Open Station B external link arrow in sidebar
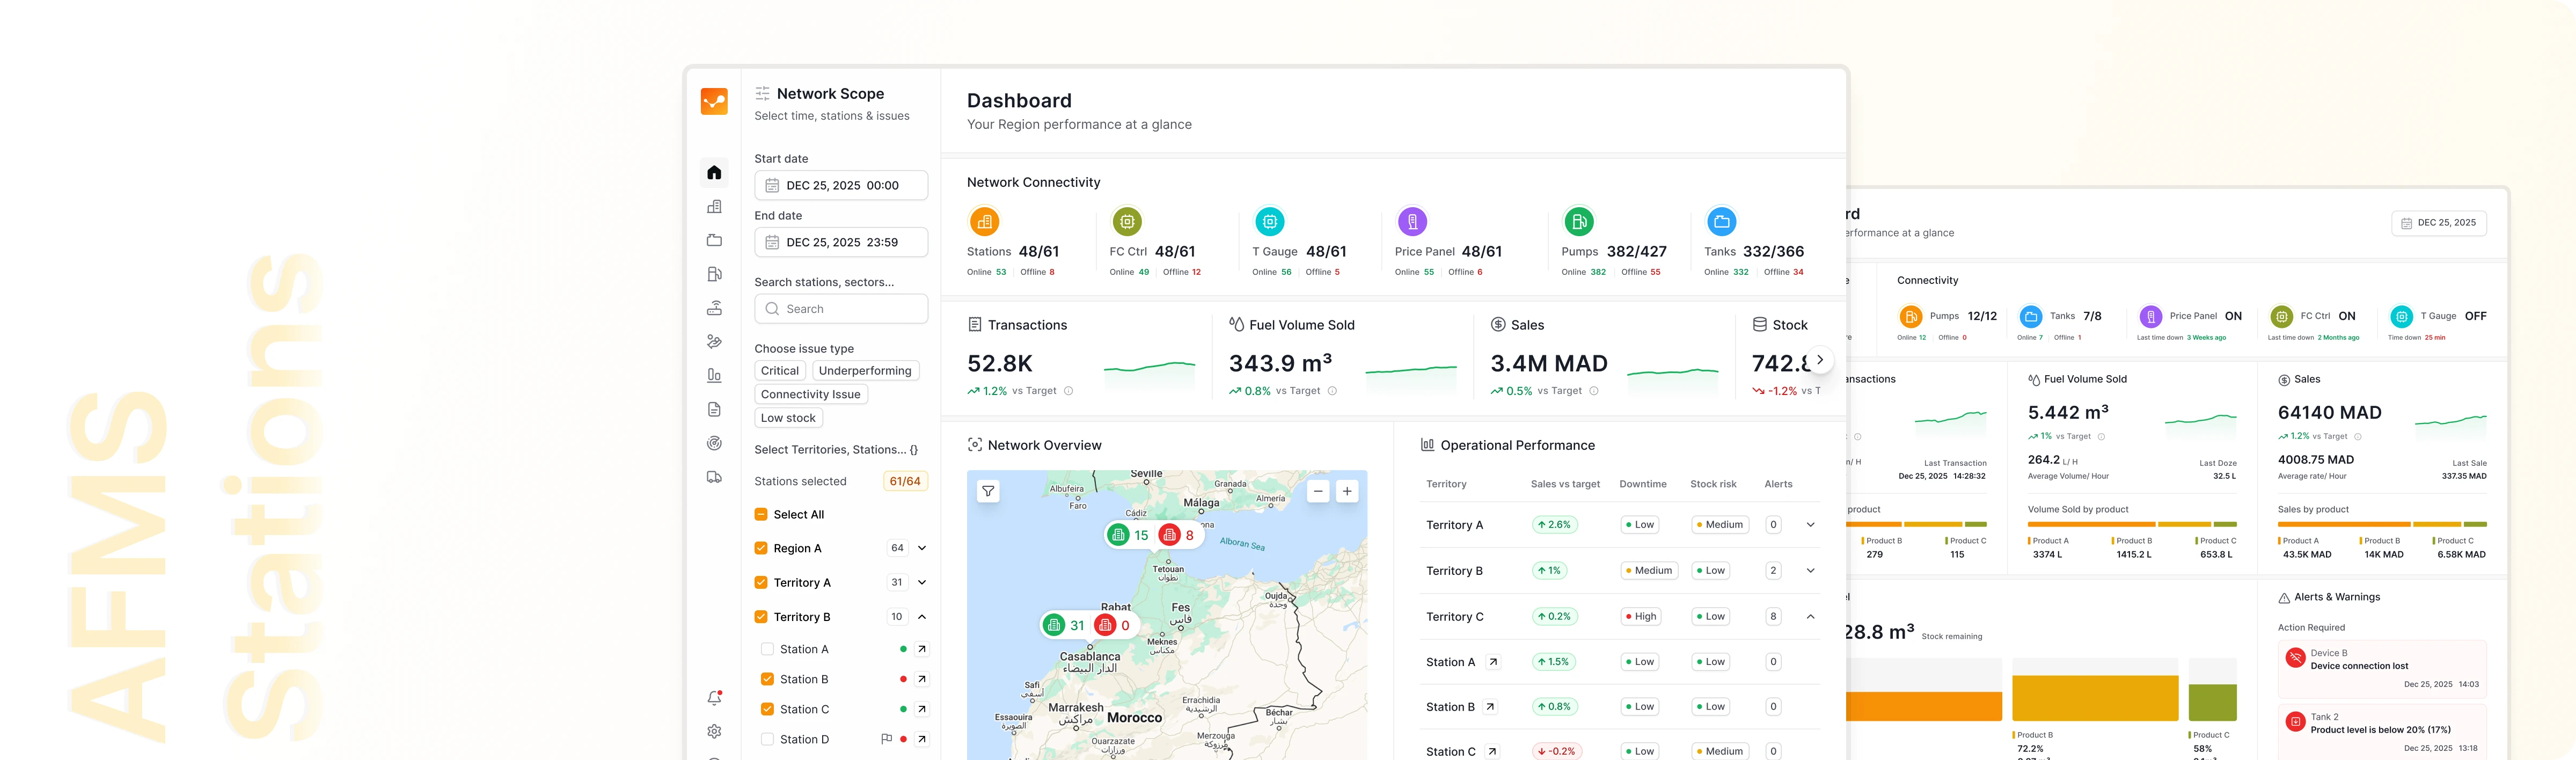Image resolution: width=2576 pixels, height=760 pixels. click(x=922, y=680)
